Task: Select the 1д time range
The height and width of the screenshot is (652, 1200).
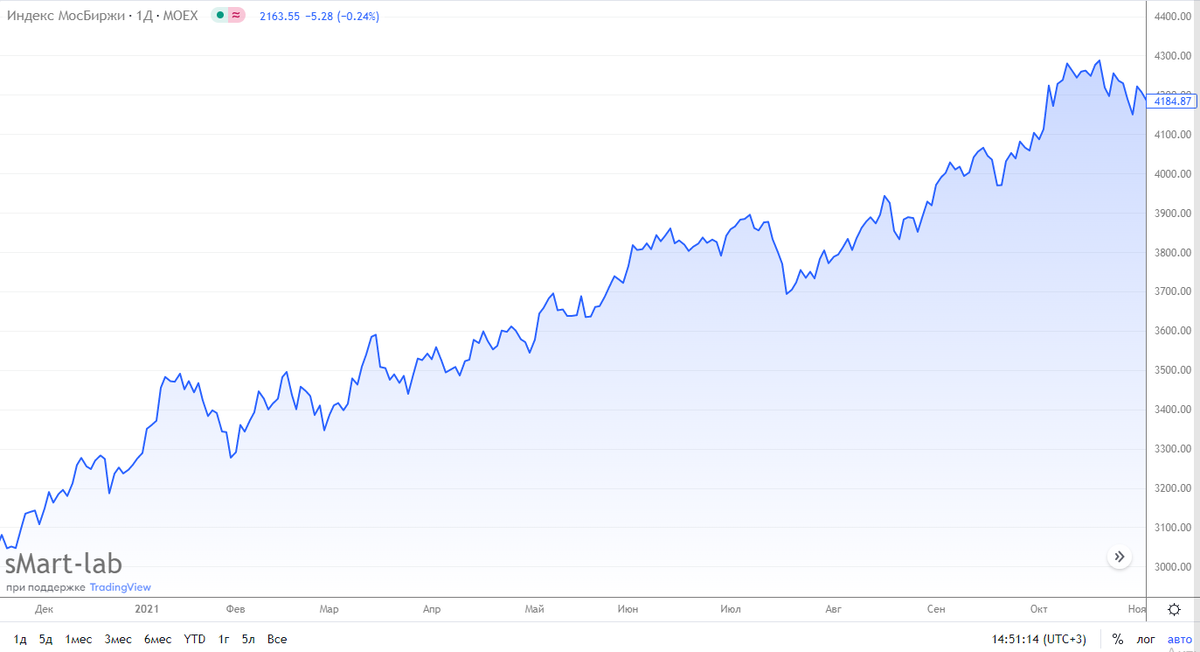Action: (20, 639)
